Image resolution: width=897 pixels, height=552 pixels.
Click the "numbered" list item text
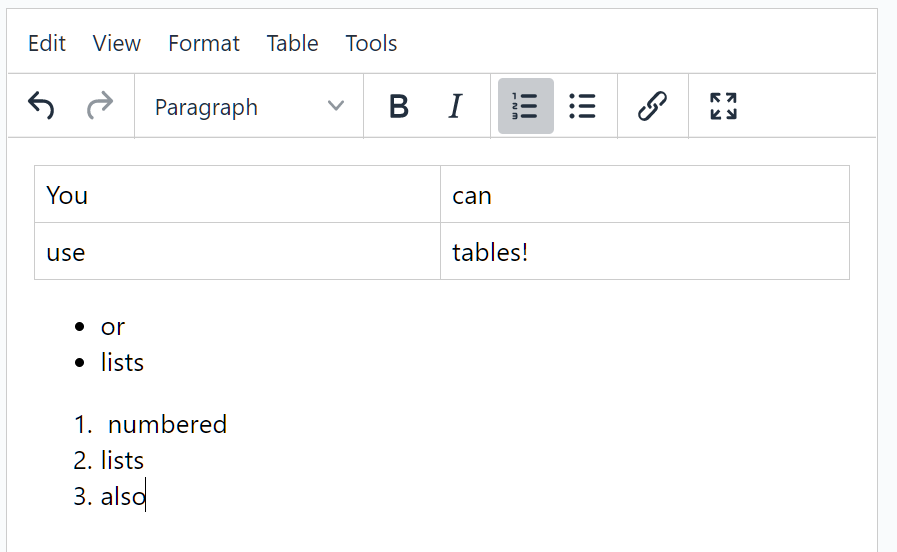tap(167, 425)
